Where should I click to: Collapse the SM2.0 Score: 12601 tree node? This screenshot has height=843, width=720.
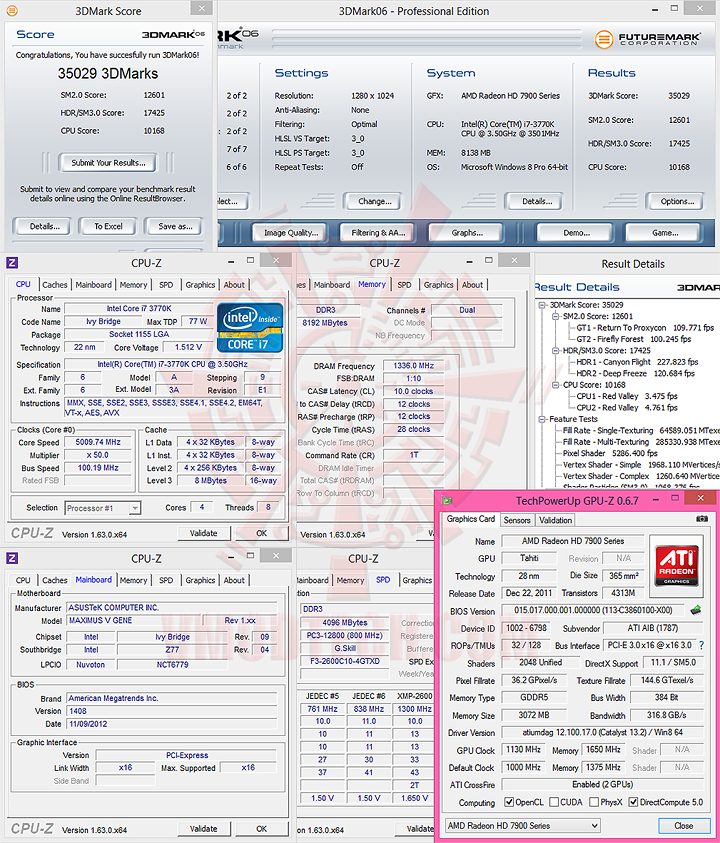[556, 316]
